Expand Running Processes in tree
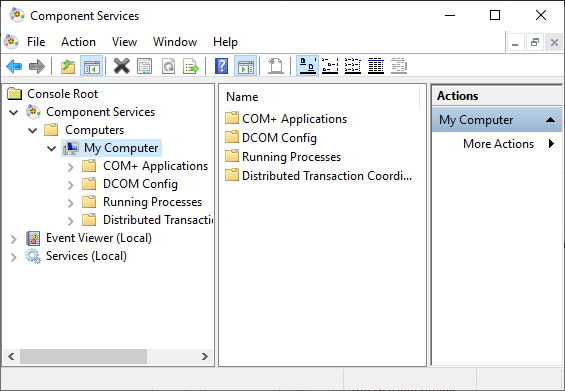Screen dimensions: 565x391 [x=71, y=203]
